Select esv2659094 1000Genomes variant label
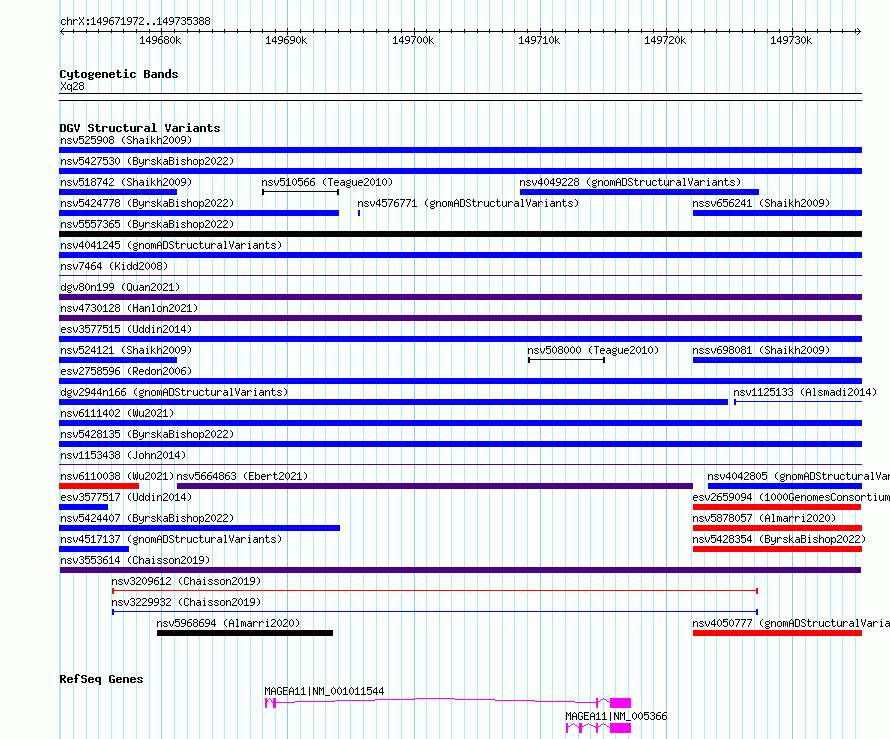The image size is (890, 739). click(x=791, y=497)
